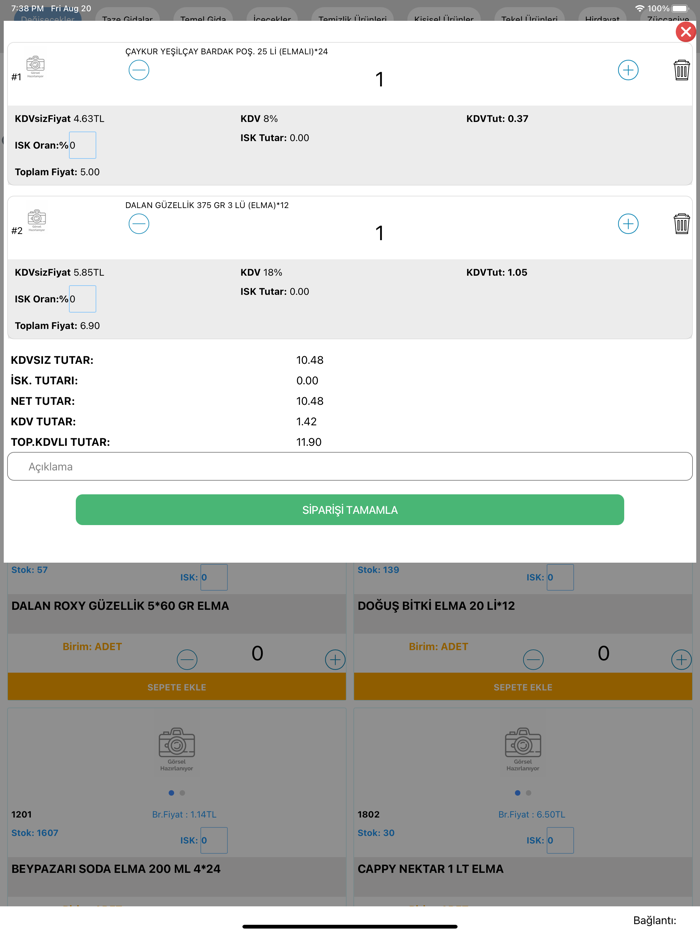
Task: Tap TOP.KDVLI TUTAR value 11.90
Action: click(x=309, y=442)
